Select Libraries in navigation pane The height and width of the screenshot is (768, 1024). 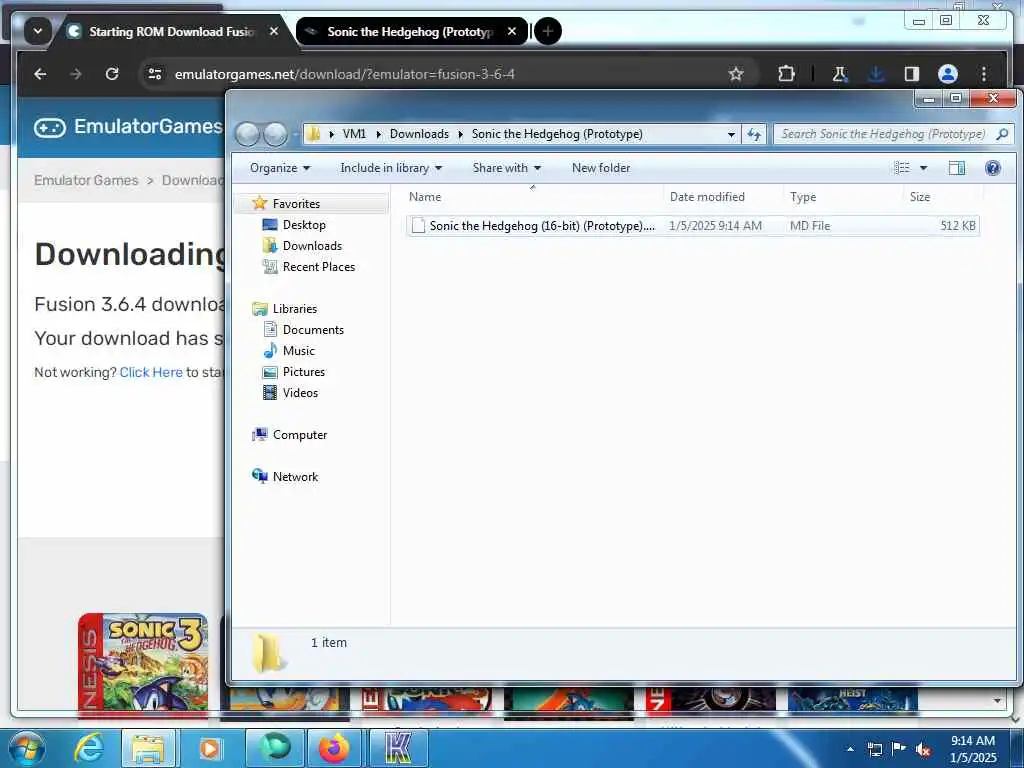pos(295,309)
